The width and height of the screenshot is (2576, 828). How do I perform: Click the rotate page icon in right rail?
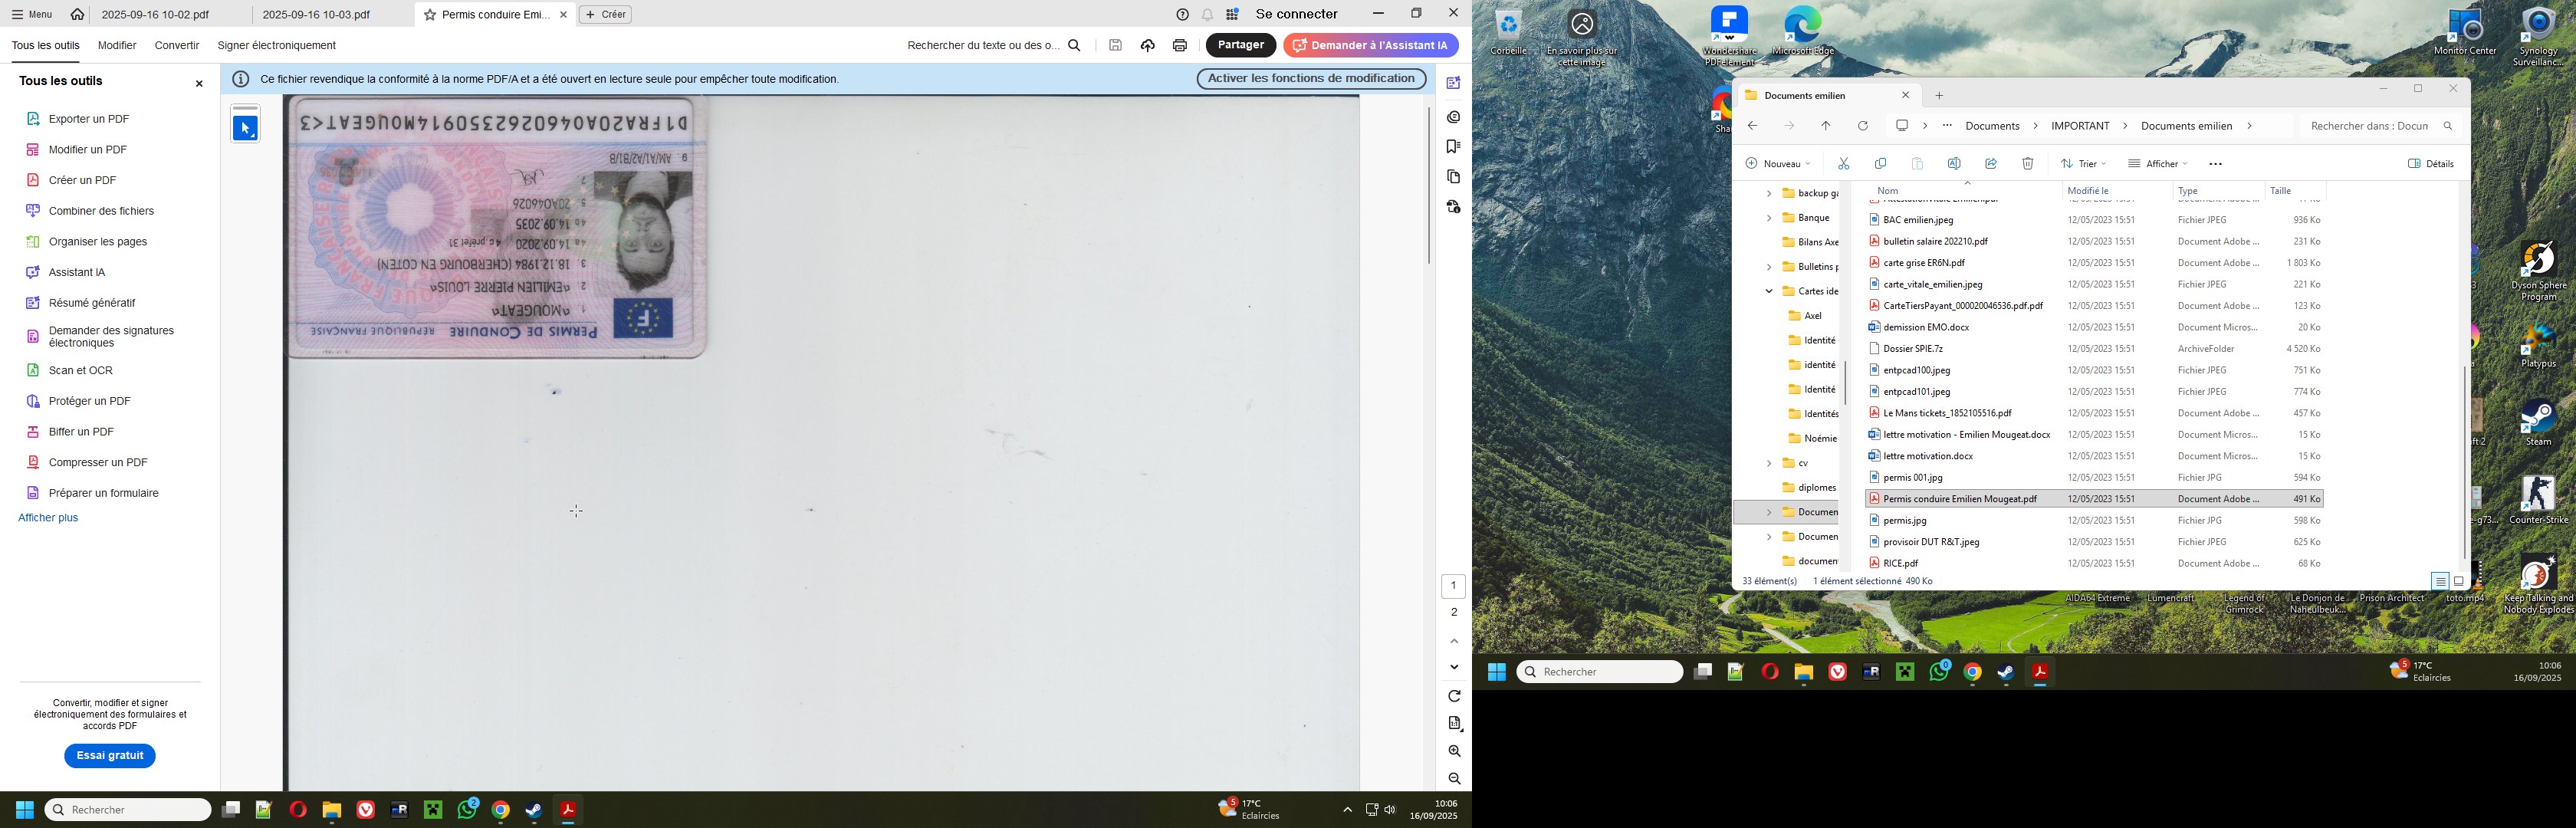click(x=1454, y=696)
